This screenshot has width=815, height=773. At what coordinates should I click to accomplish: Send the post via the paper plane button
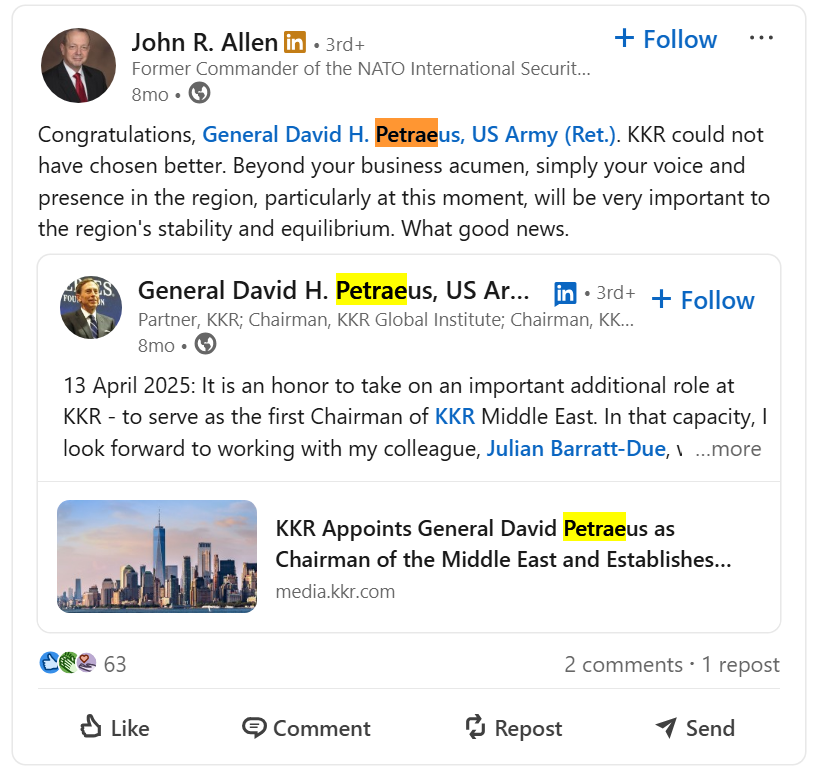click(x=694, y=728)
